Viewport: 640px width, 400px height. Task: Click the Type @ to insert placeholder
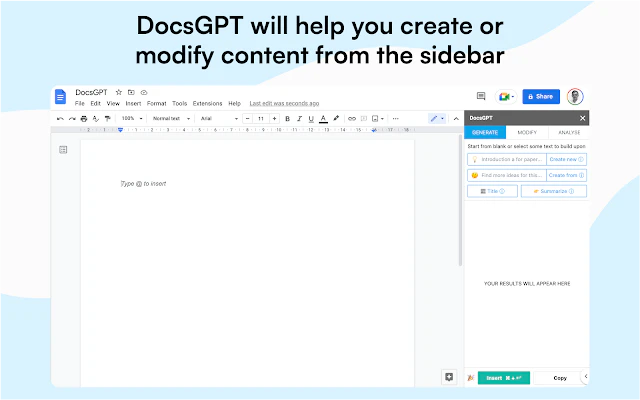(144, 184)
